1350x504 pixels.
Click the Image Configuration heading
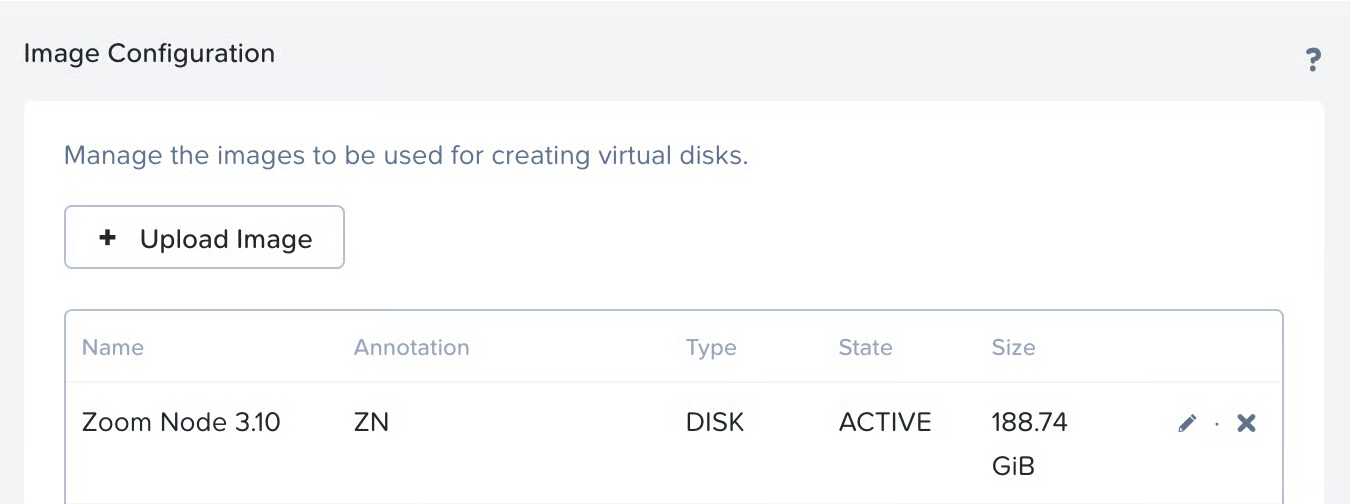(x=149, y=53)
